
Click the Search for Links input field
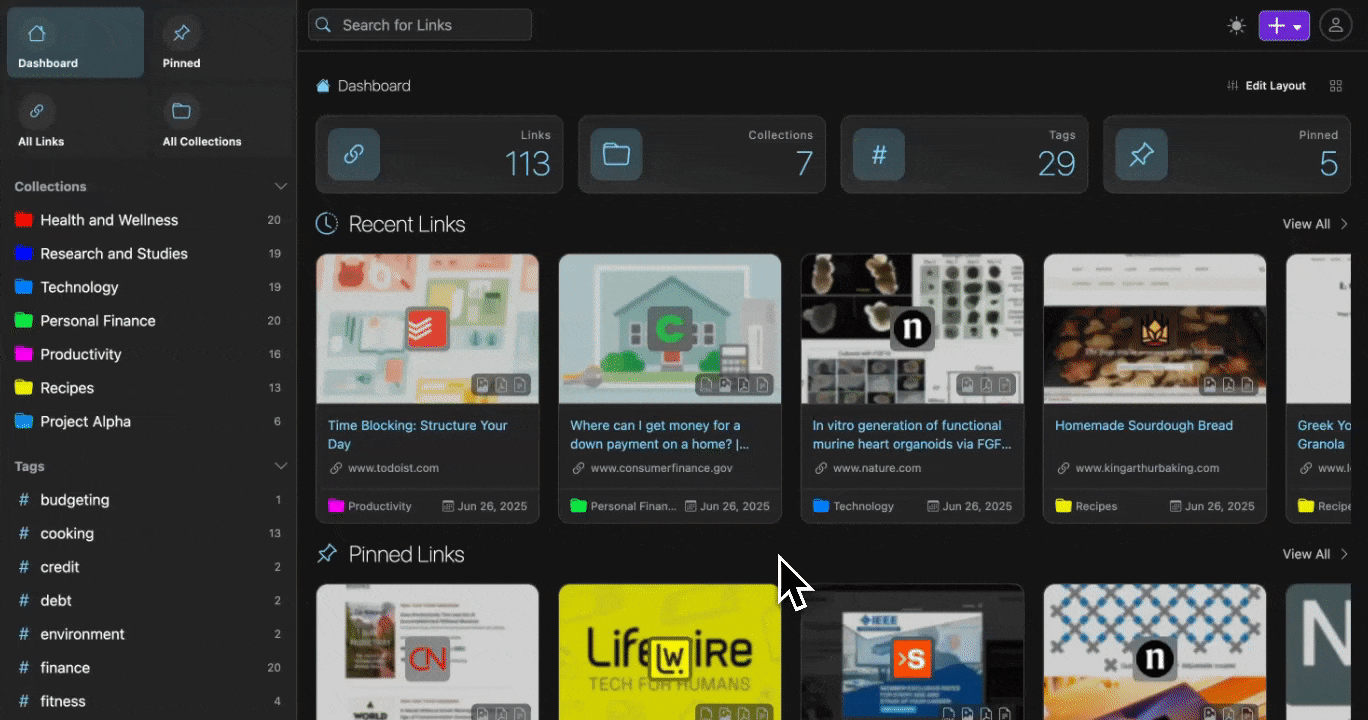(x=430, y=24)
